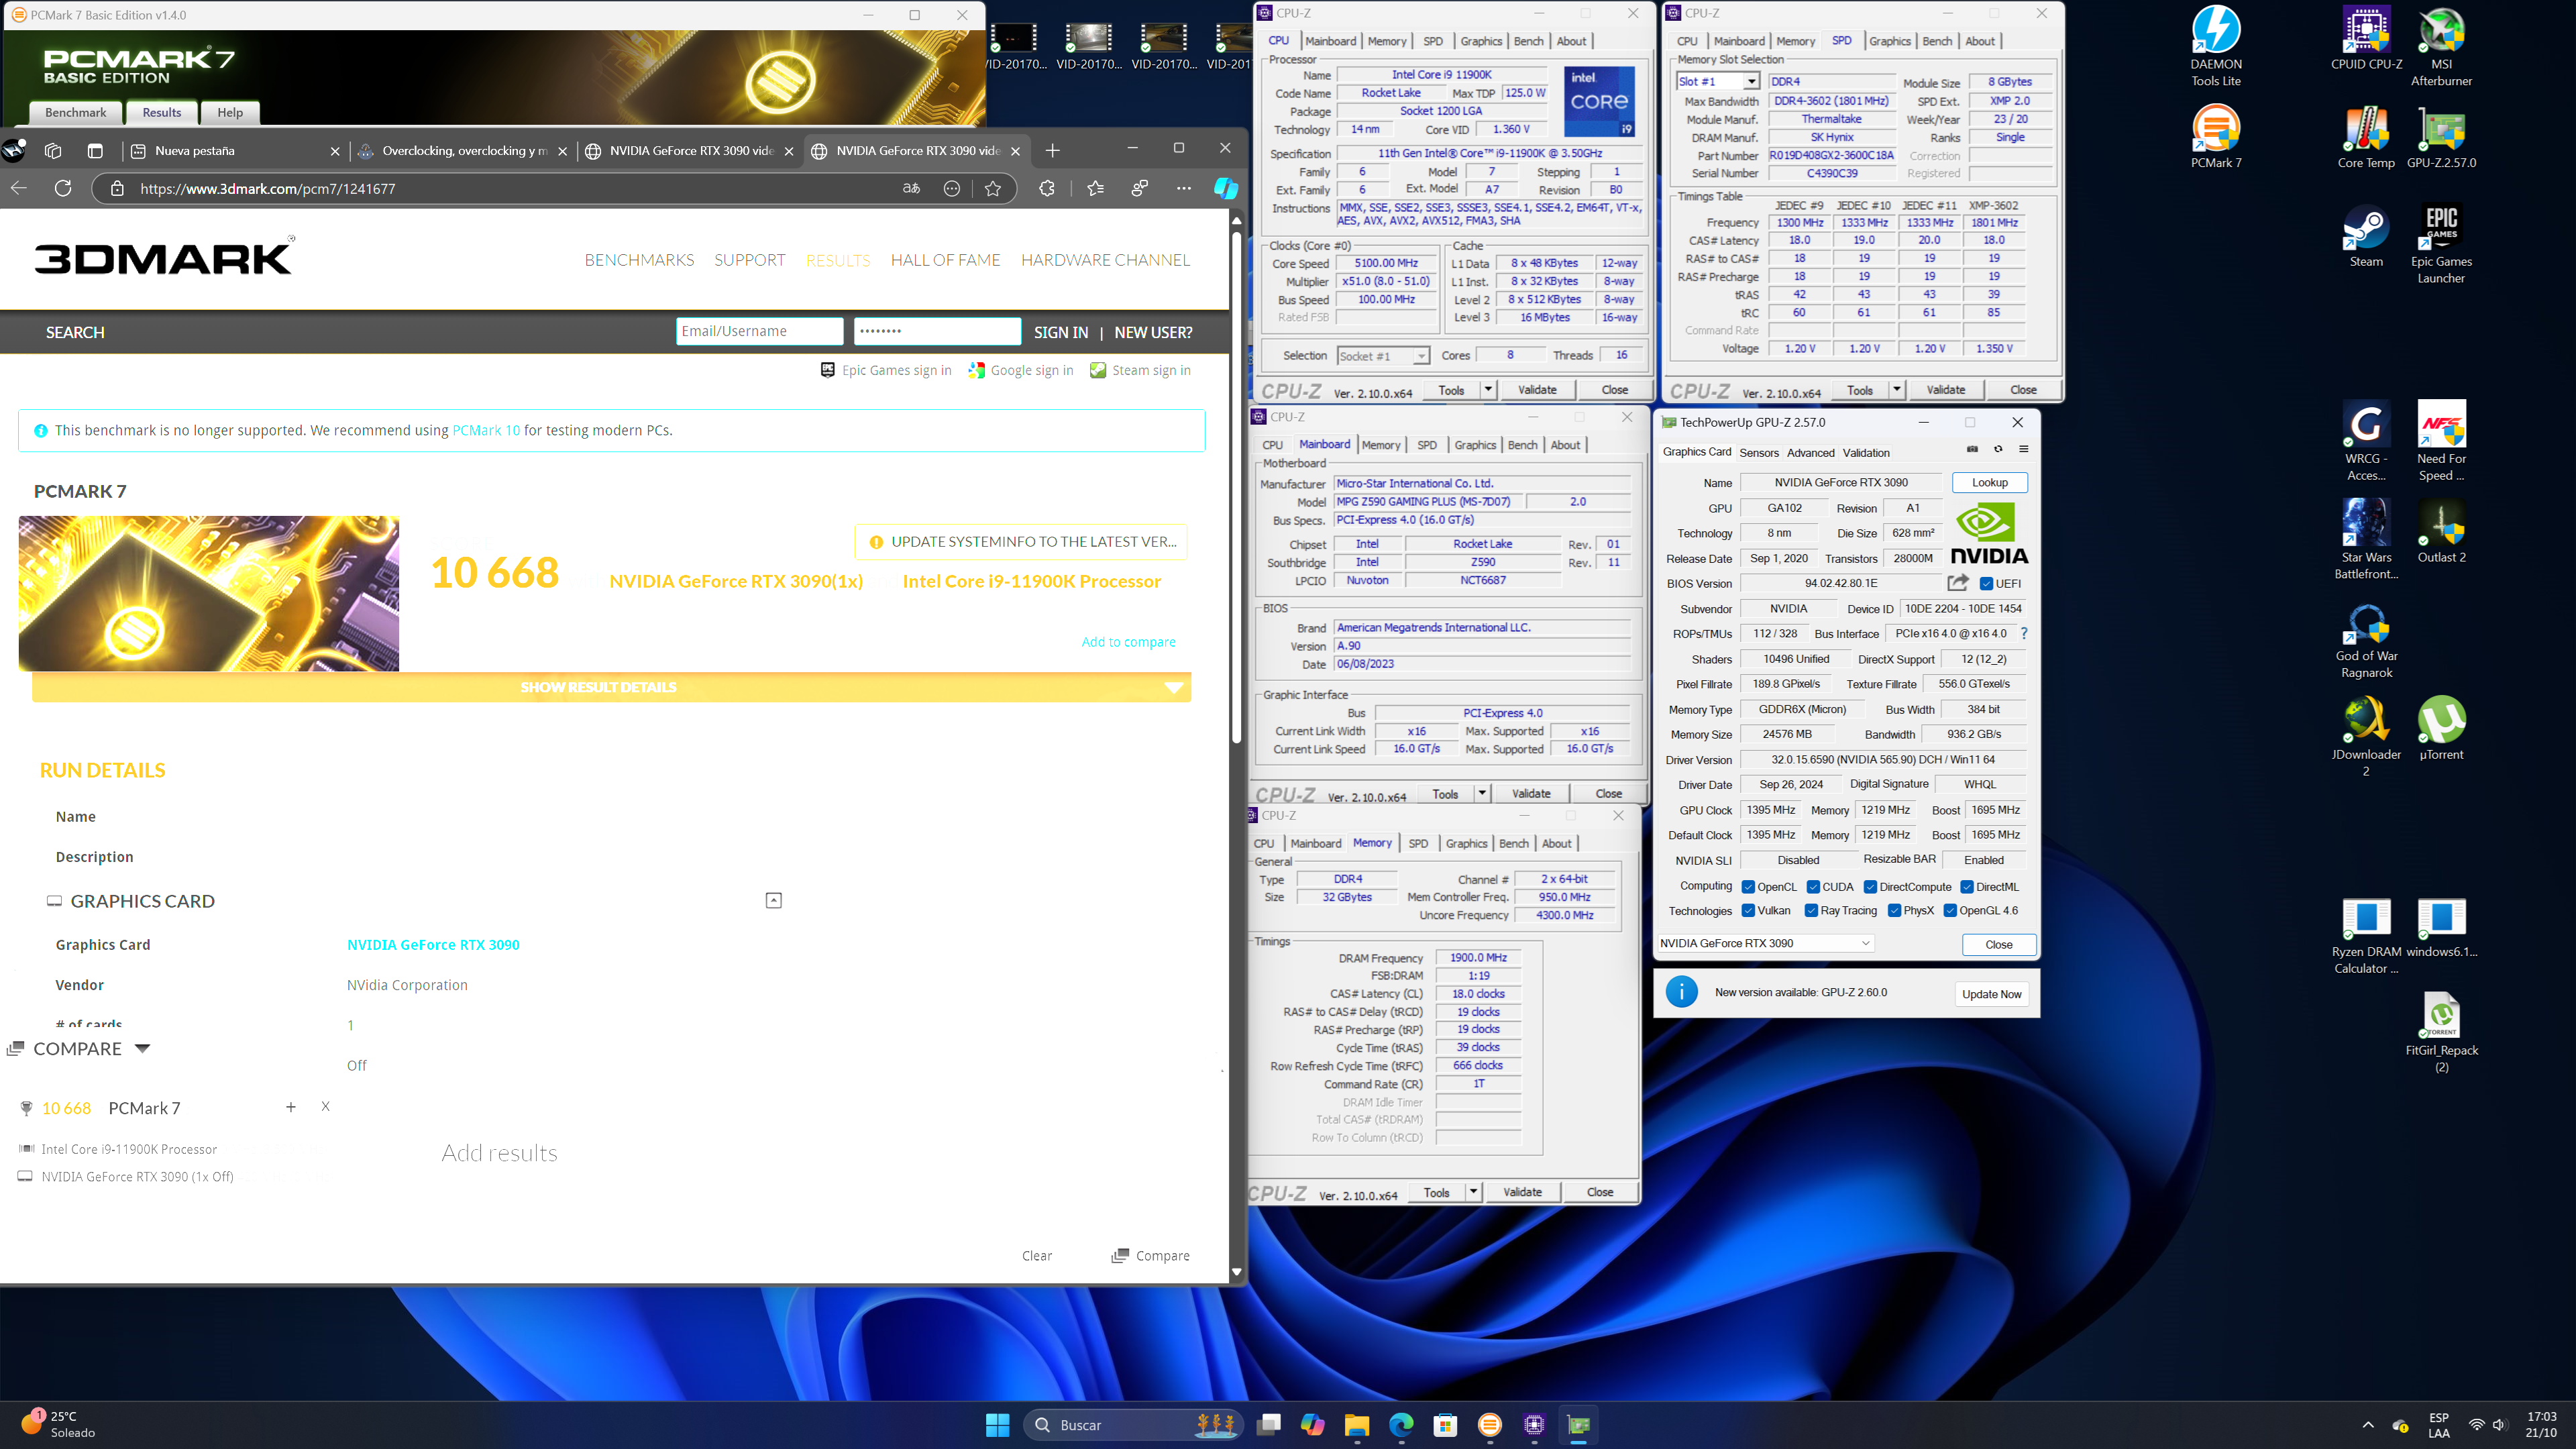
Task: Toggle CUDA checkbox in GPU-Z
Action: pos(1813,887)
